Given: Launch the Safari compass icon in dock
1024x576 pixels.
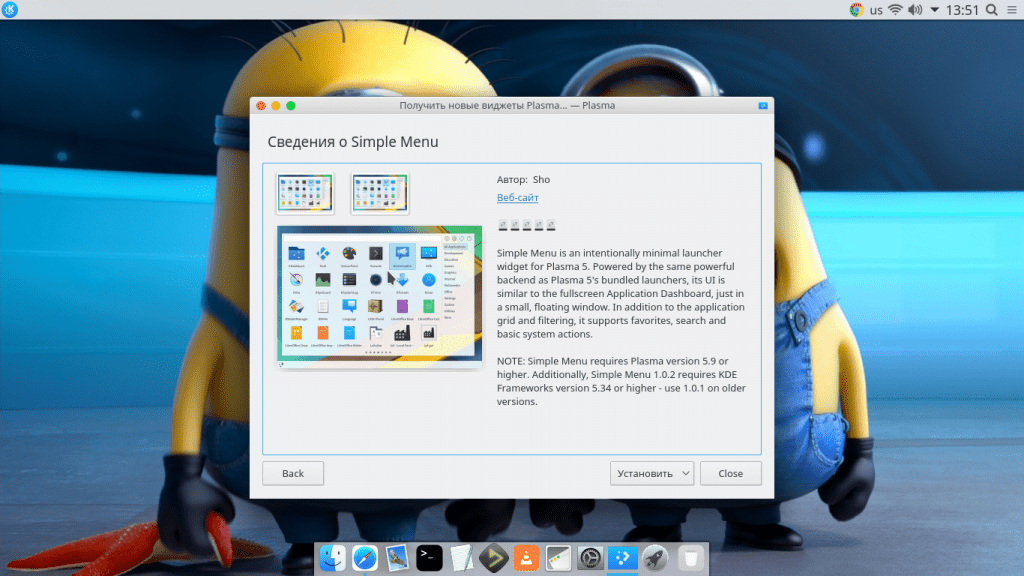Looking at the screenshot, I should 364,558.
